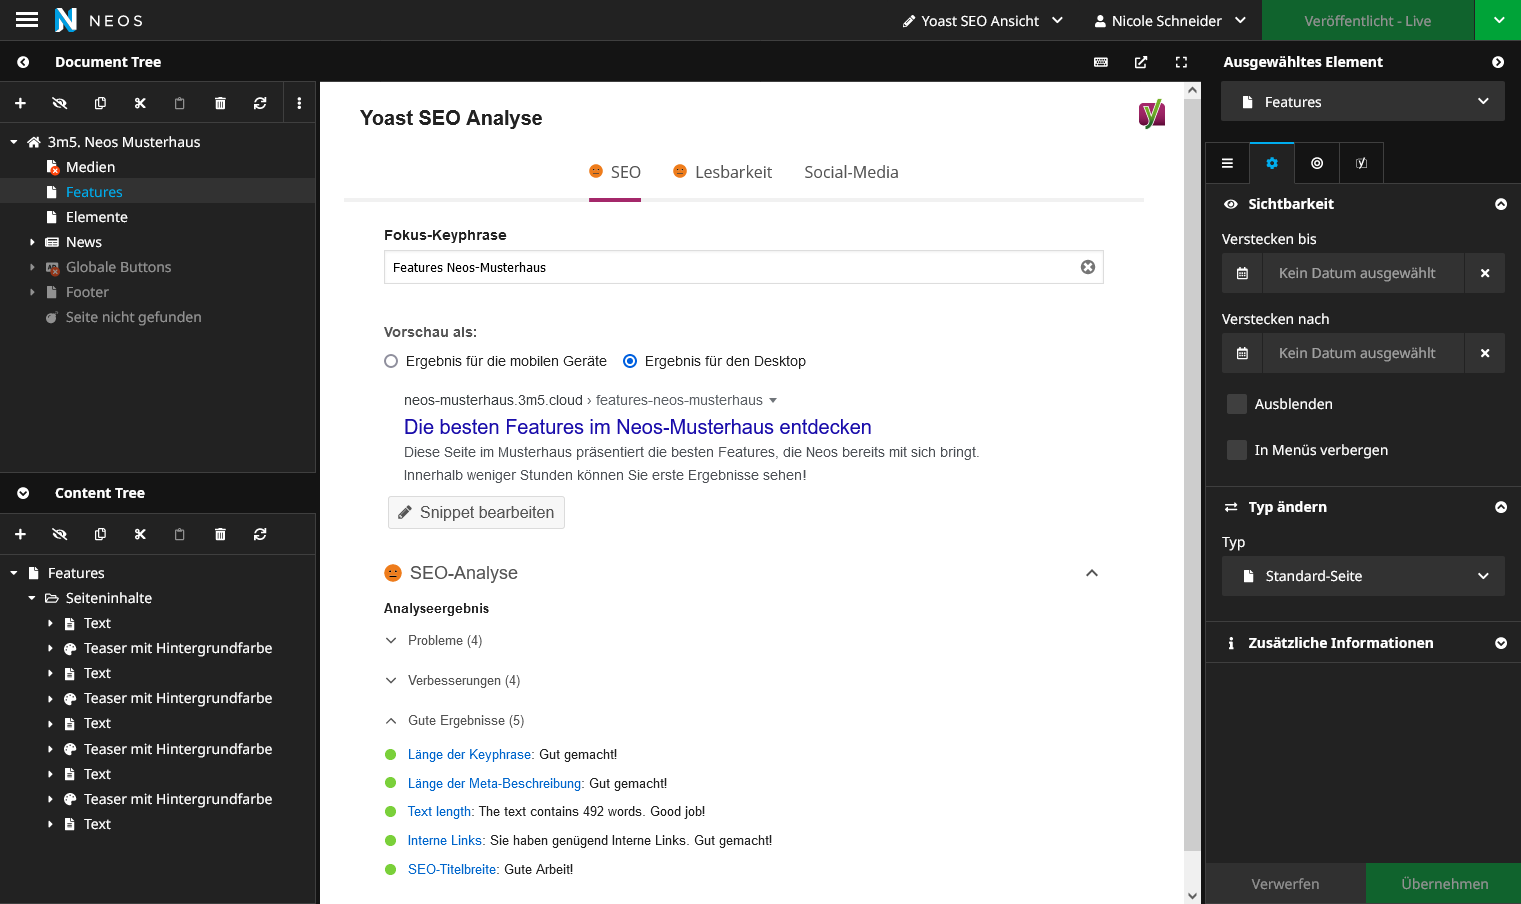Collapse the 'Typ ändern' section
Screen dimensions: 1521x904
click(1501, 507)
